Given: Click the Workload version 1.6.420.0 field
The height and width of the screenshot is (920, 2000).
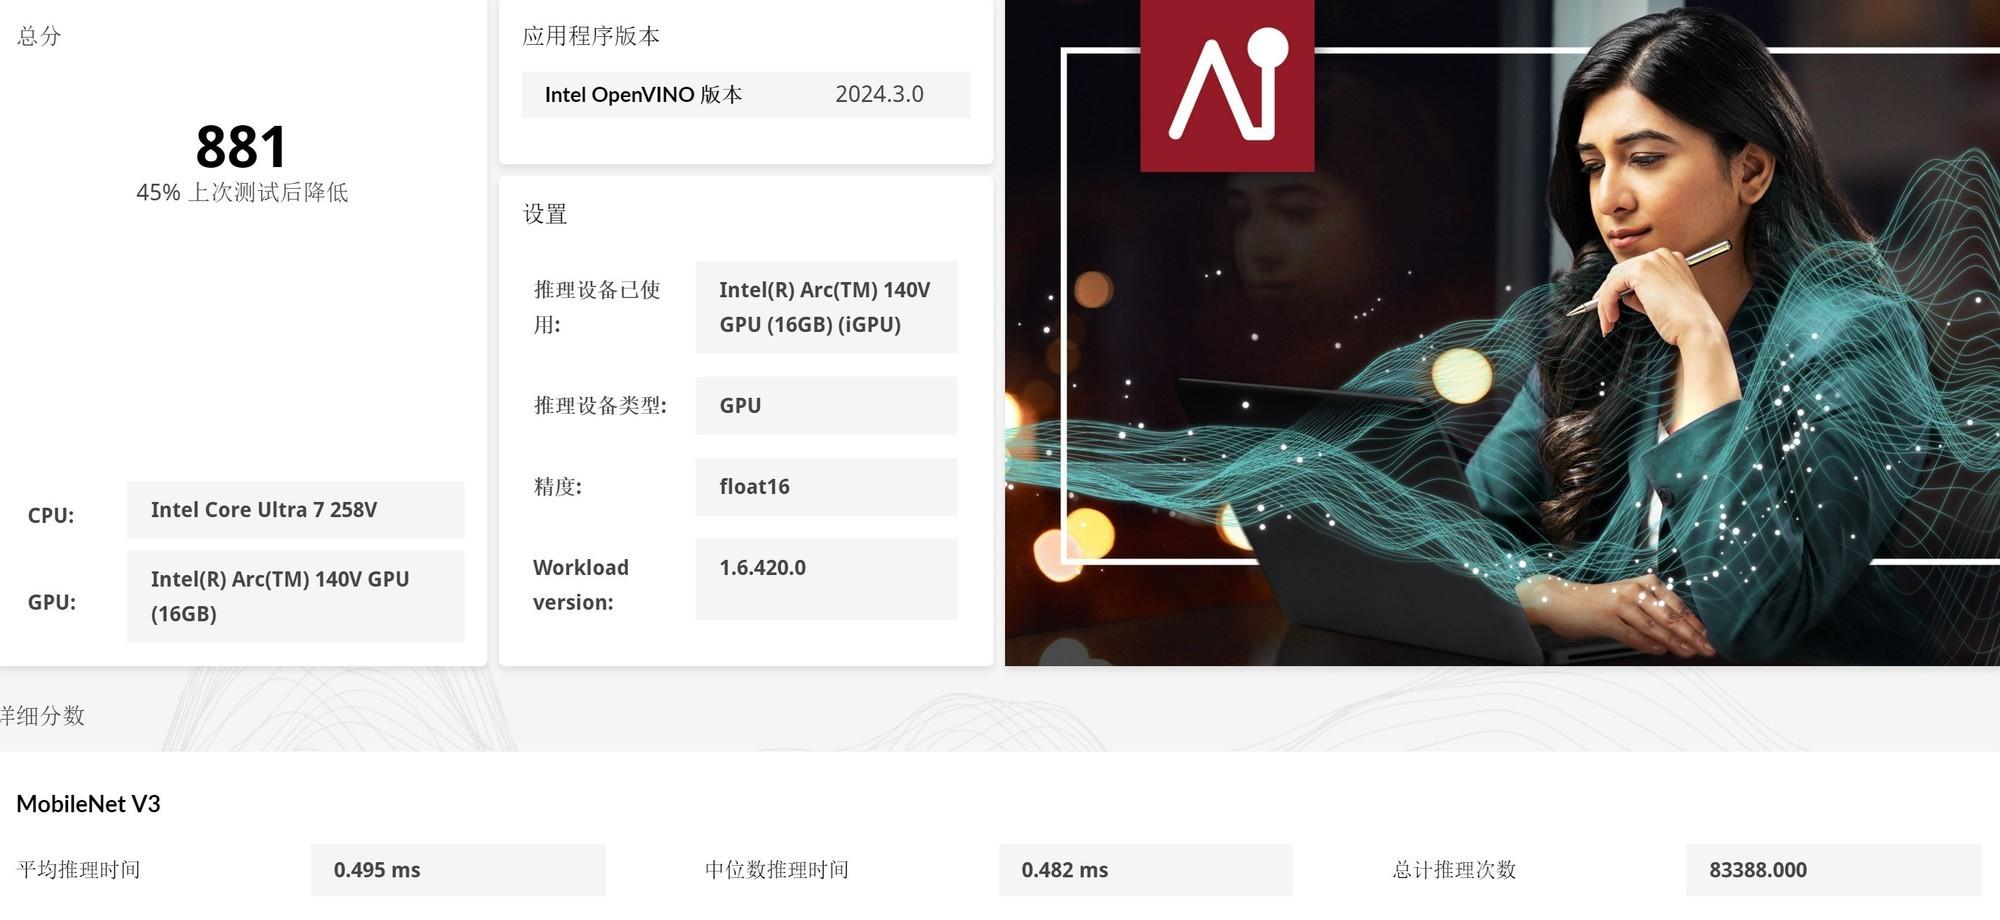Looking at the screenshot, I should coord(826,579).
